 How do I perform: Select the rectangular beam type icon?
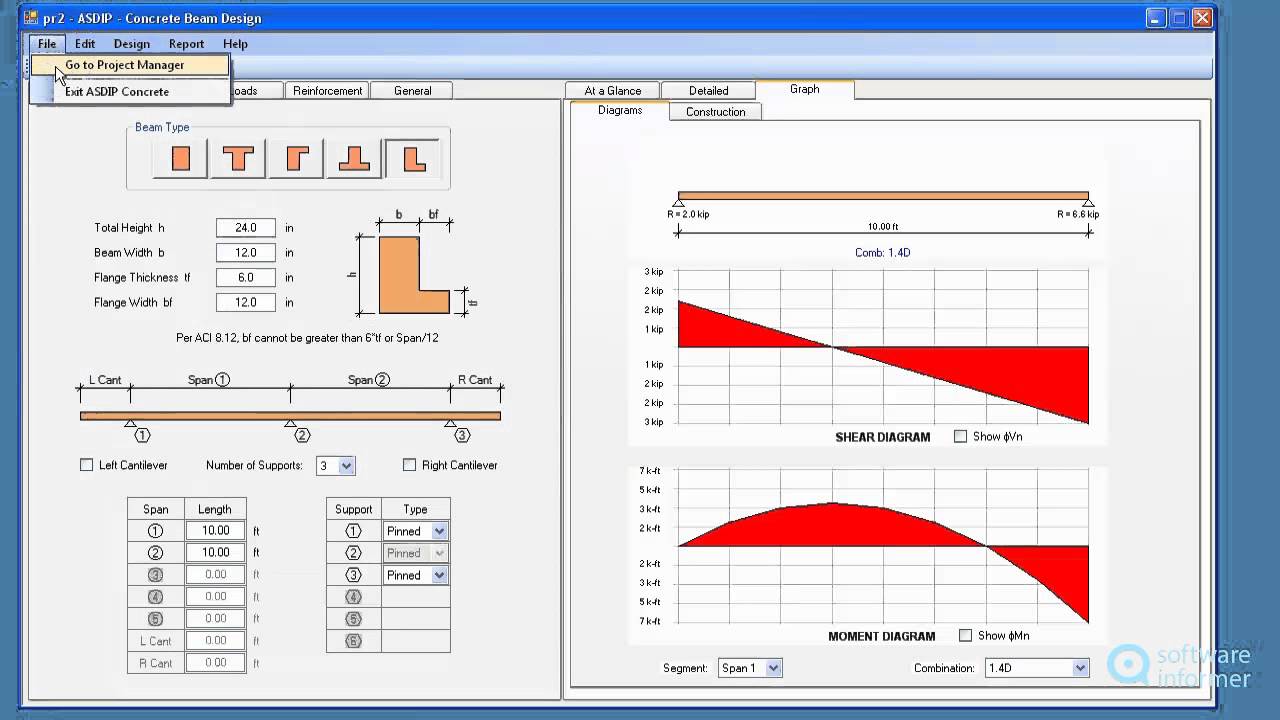181,158
